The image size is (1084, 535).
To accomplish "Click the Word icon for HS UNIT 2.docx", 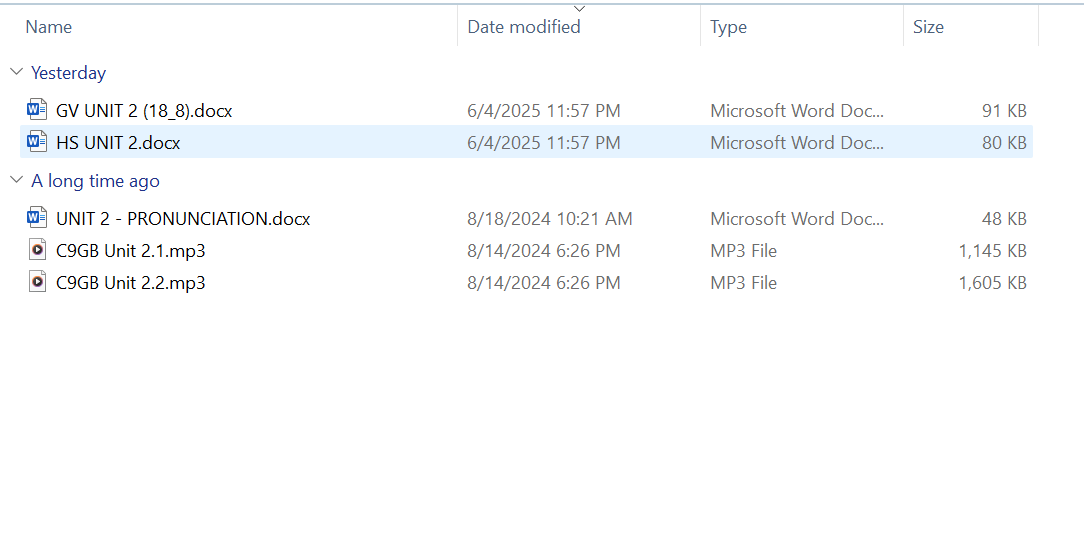I will pyautogui.click(x=37, y=142).
